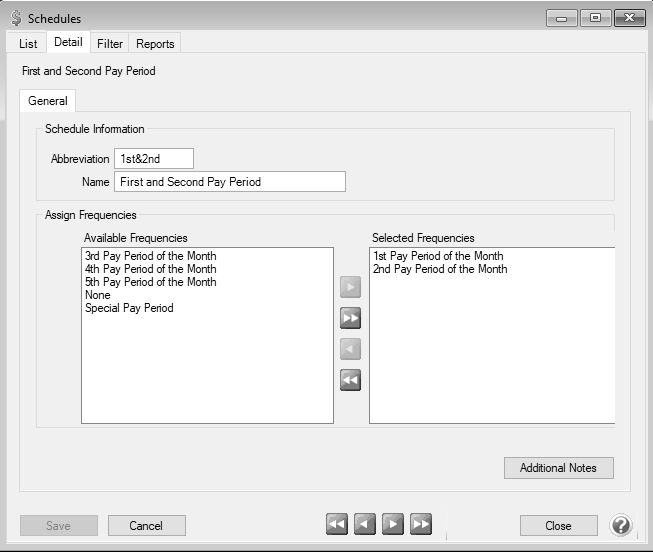Open the Reports tab
Screen dimensions: 653x552
click(x=155, y=44)
